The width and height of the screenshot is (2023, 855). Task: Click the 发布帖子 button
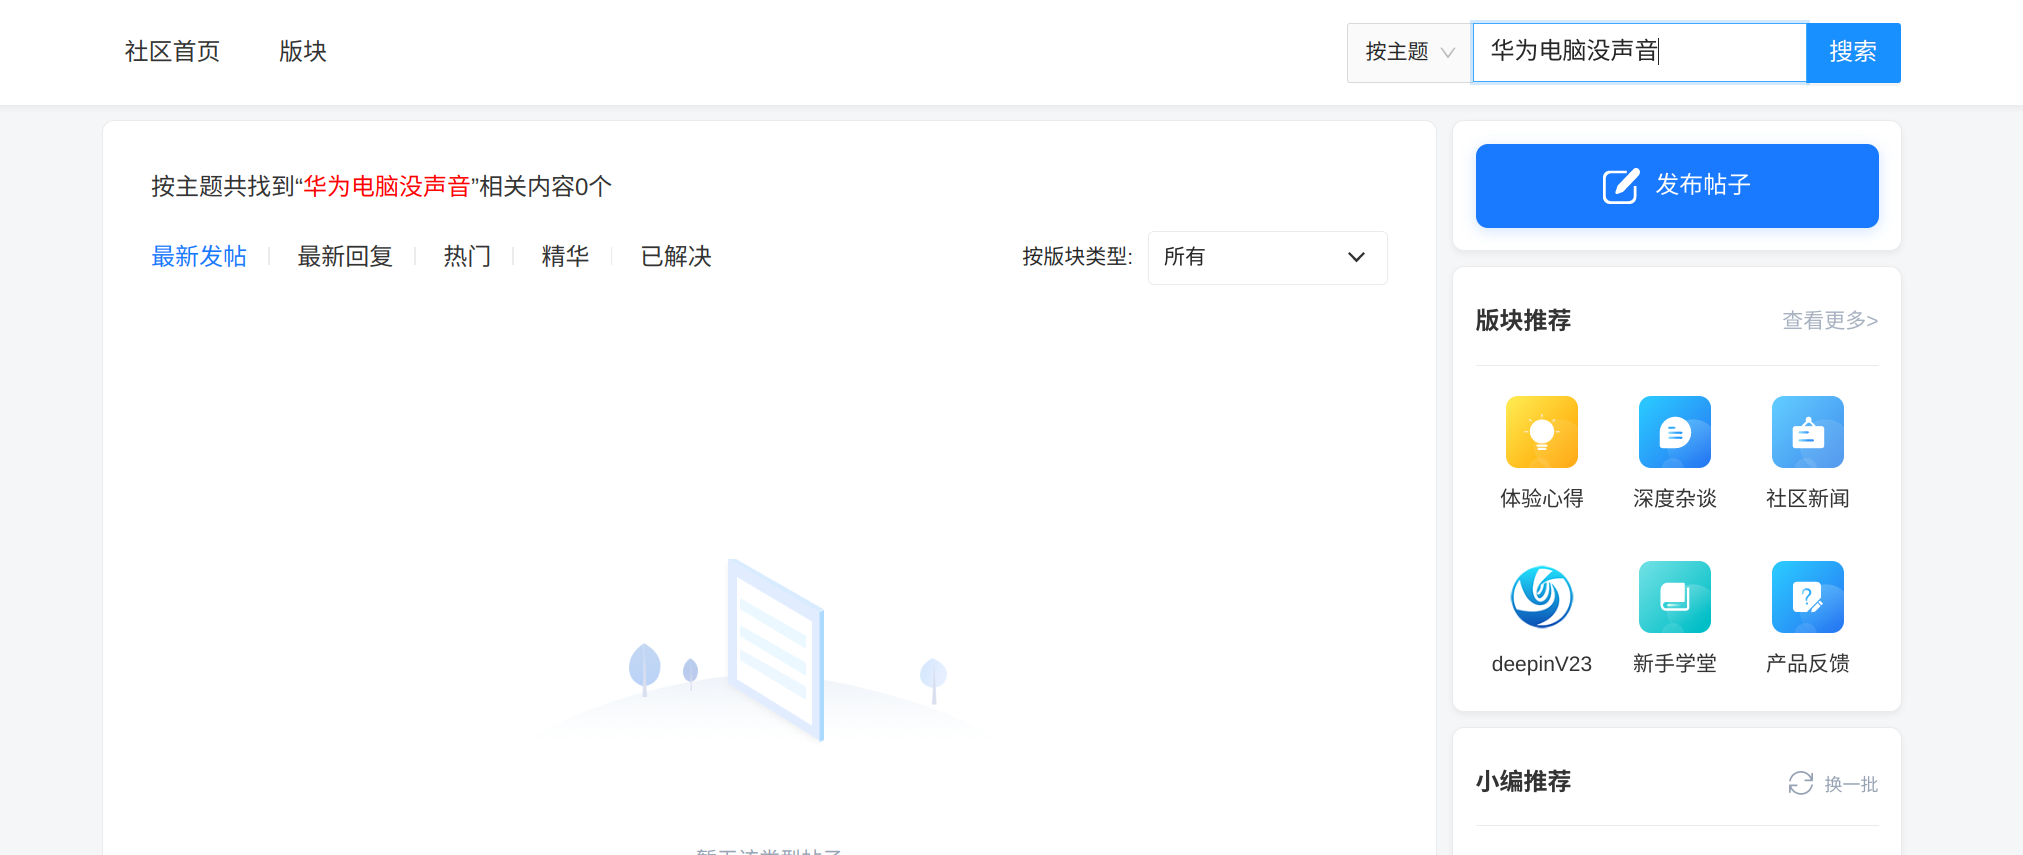[x=1677, y=186]
